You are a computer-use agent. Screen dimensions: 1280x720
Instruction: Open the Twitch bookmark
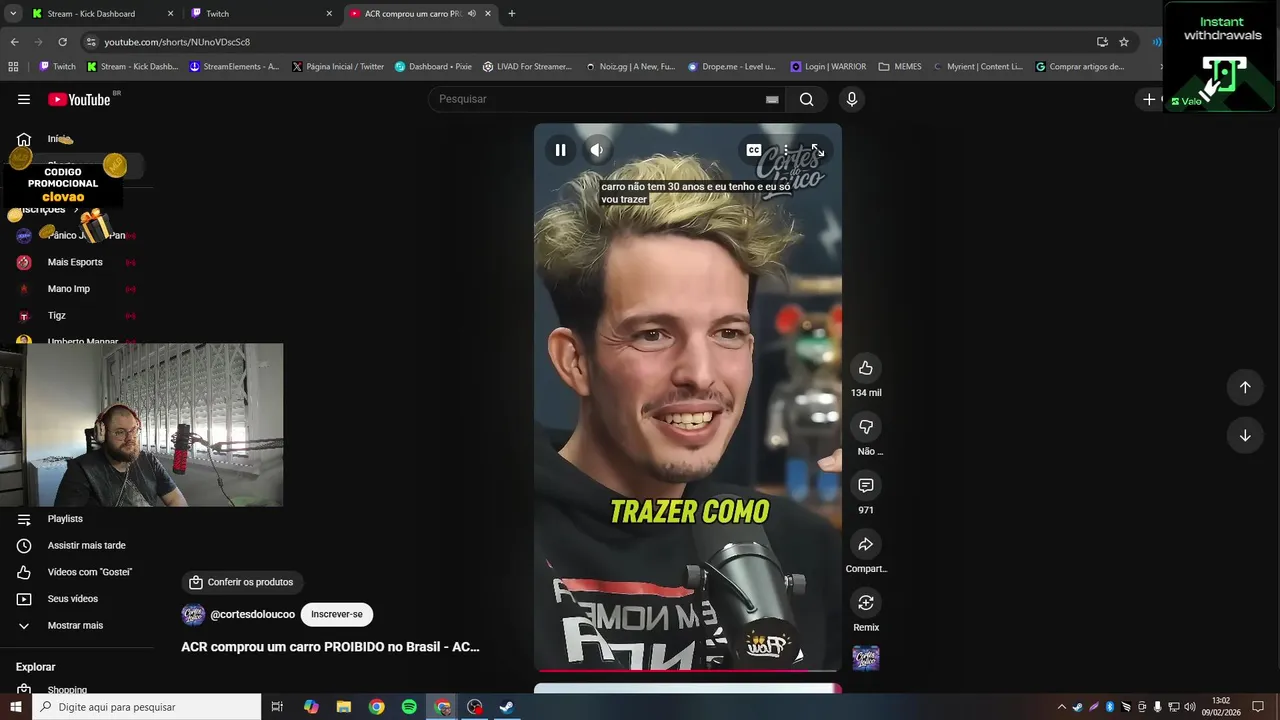(x=57, y=67)
